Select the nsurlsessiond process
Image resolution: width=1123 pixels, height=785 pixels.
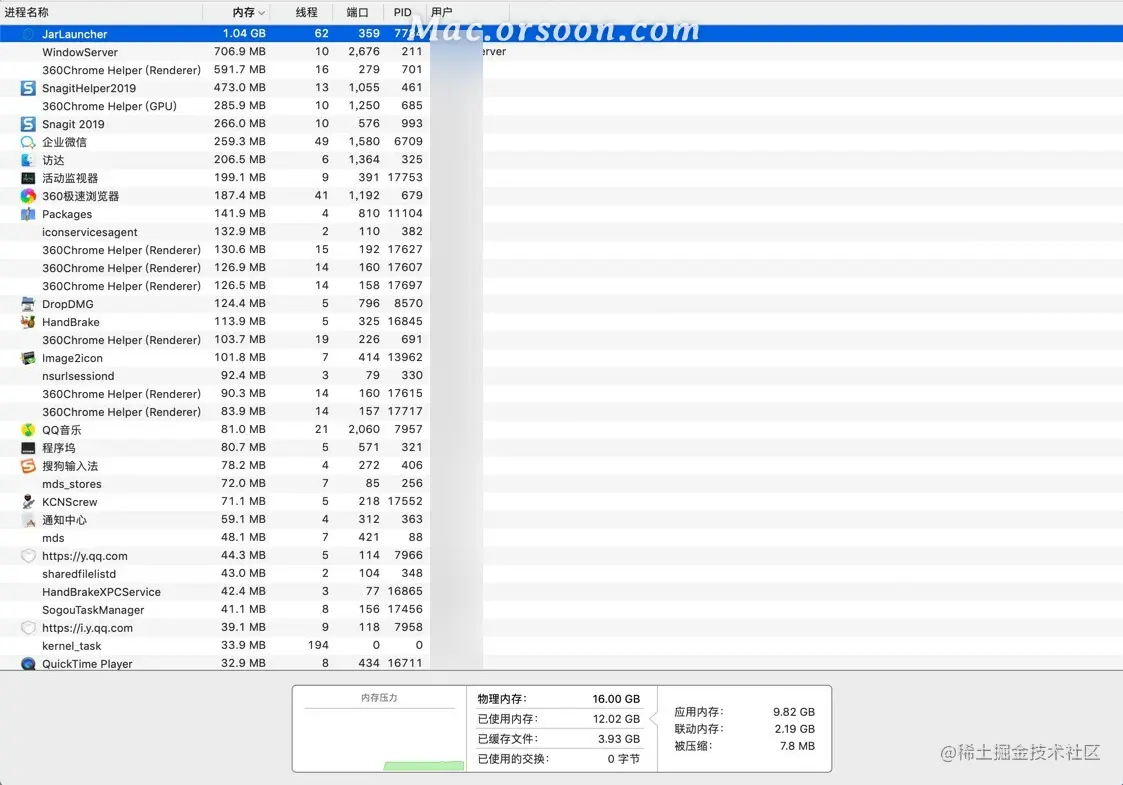pyautogui.click(x=562, y=375)
